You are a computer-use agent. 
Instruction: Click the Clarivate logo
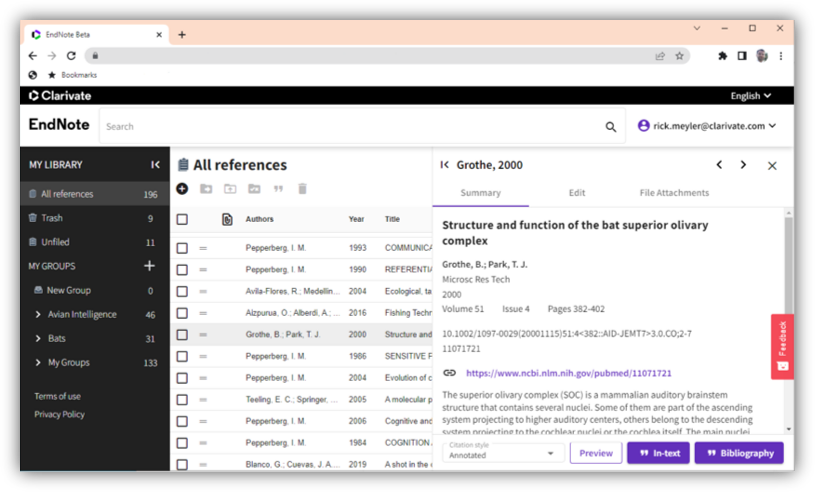pos(60,96)
